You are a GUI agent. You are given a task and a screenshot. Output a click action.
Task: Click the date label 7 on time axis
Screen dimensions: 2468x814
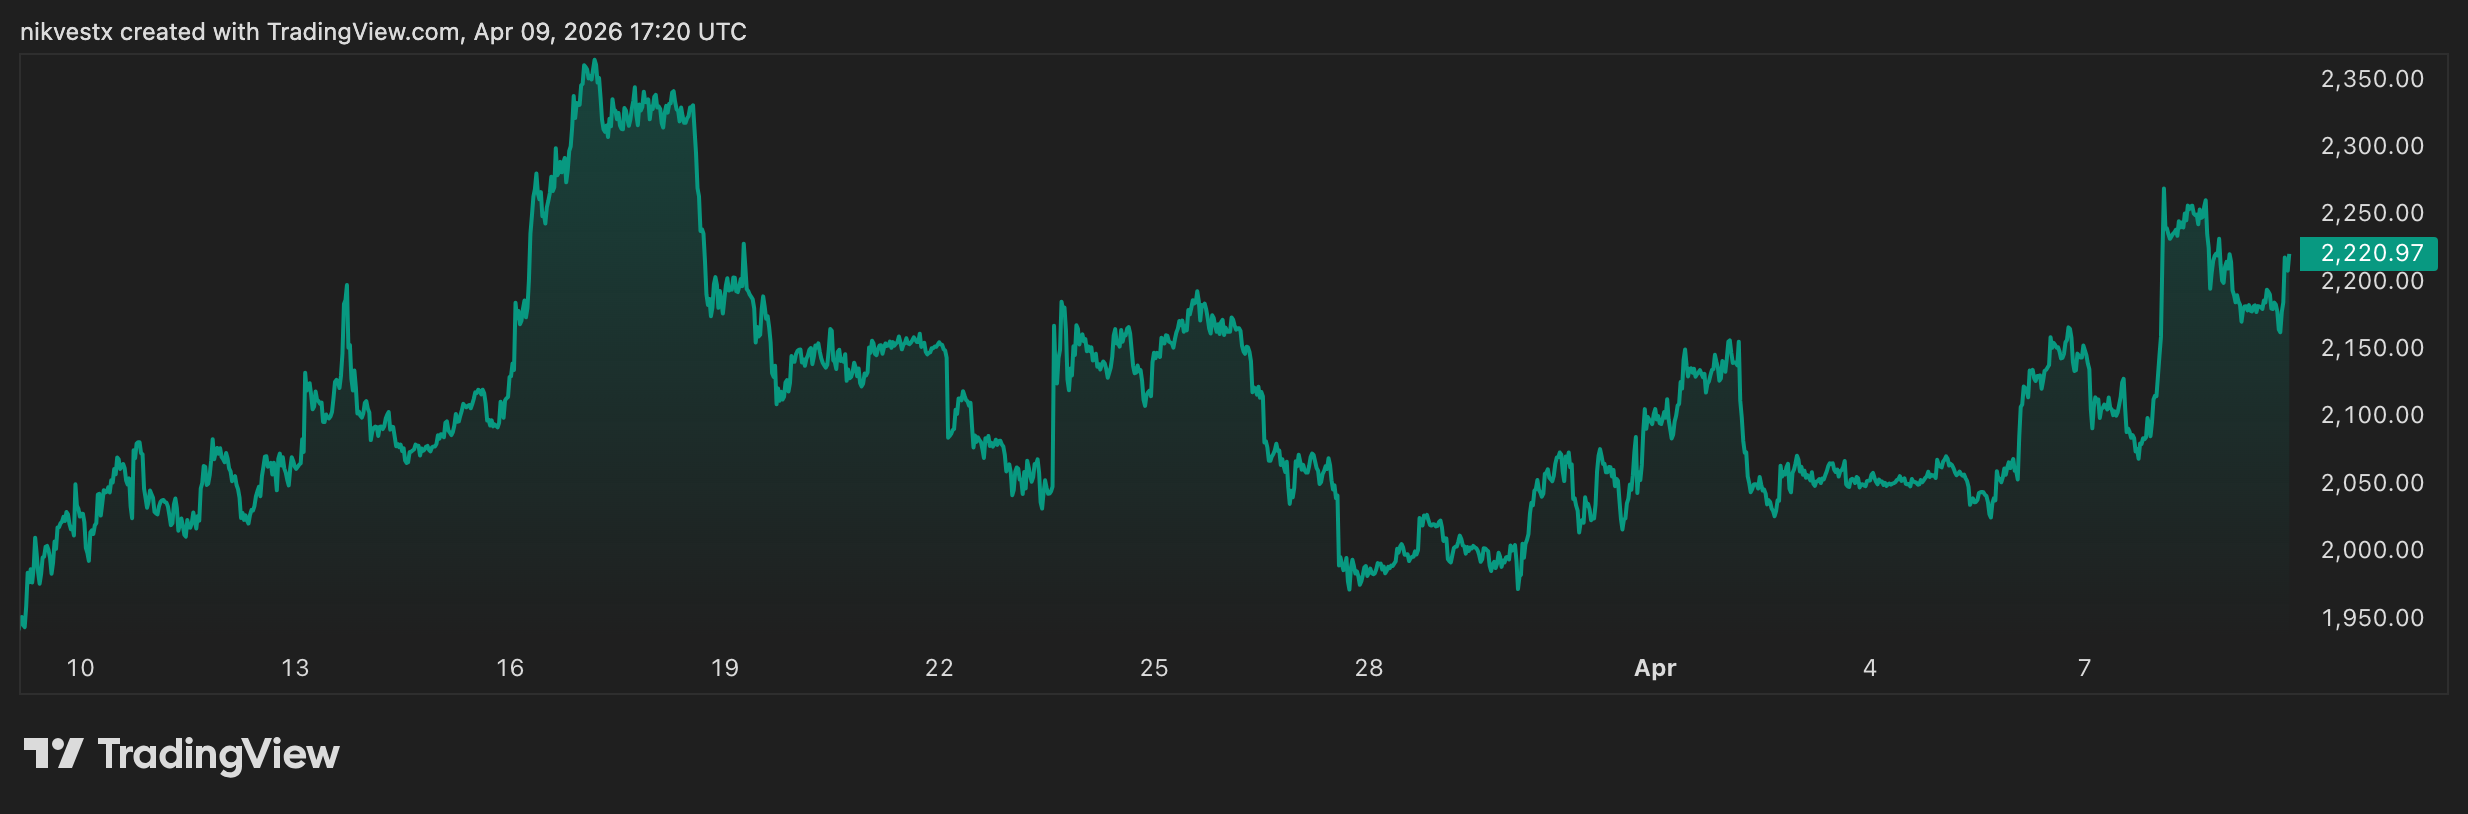point(2085,668)
